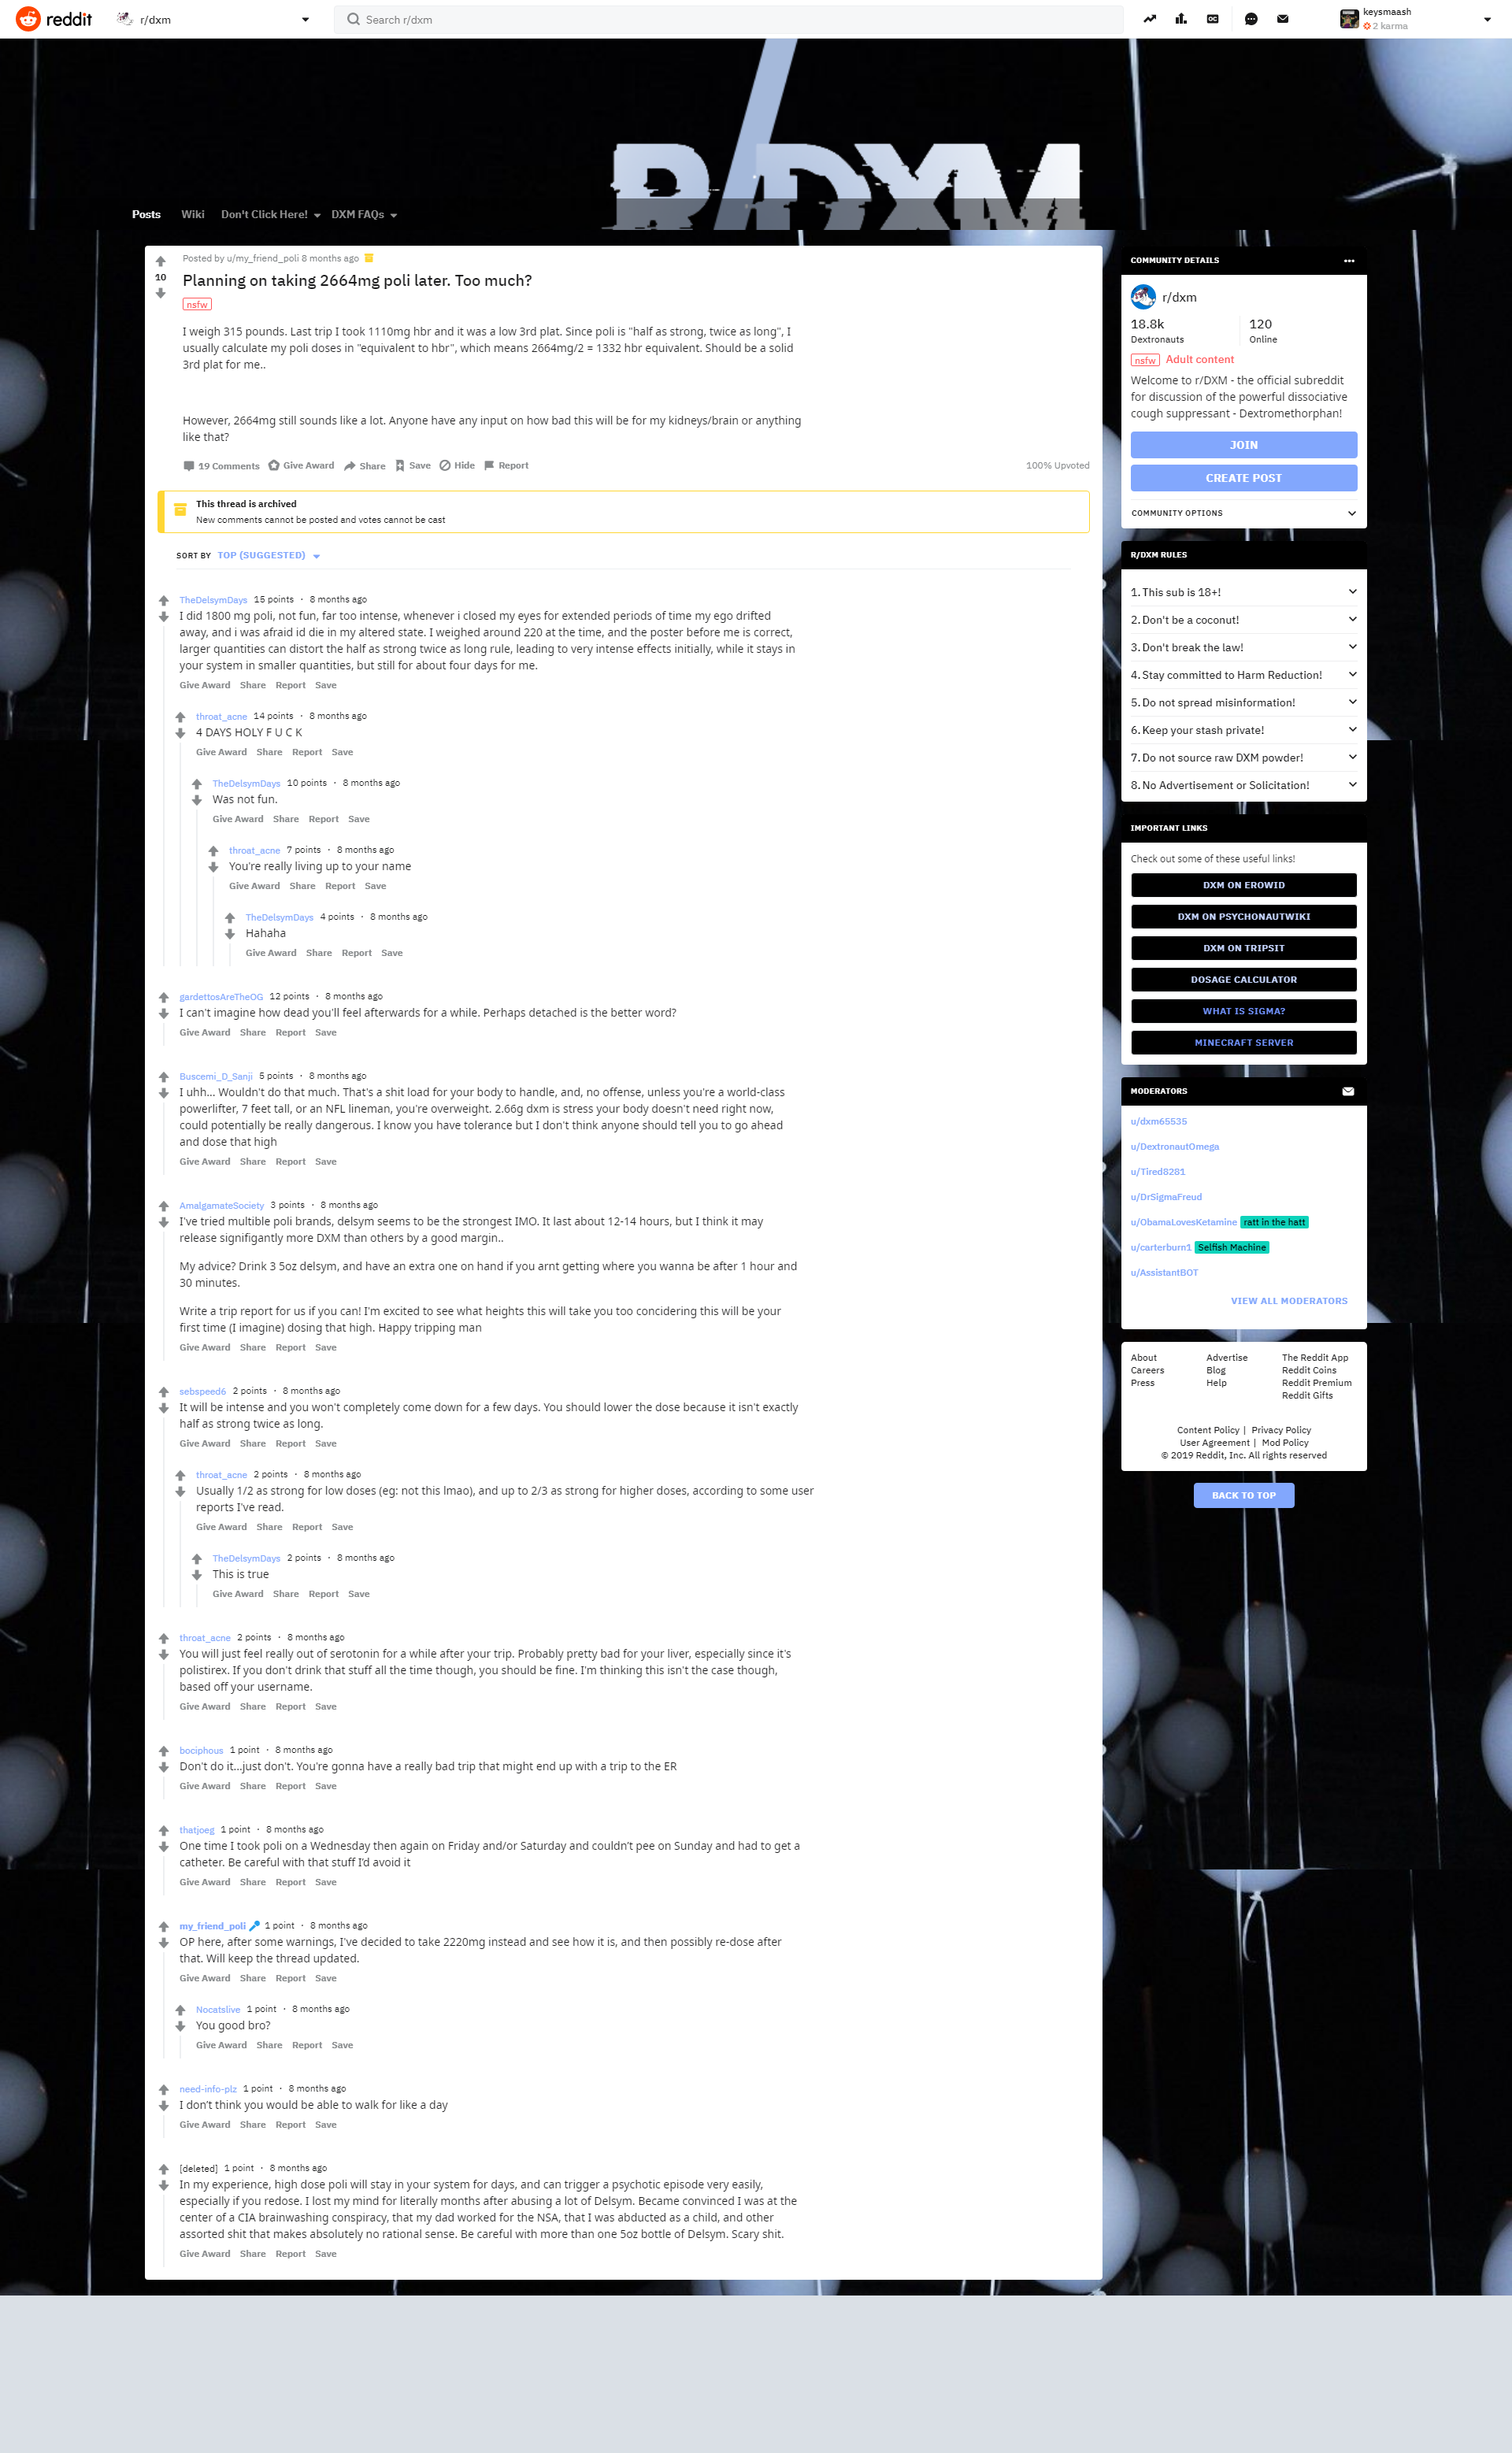The height and width of the screenshot is (2453, 1512).
Task: Open the r/dxm community dropdown
Action: coord(212,19)
